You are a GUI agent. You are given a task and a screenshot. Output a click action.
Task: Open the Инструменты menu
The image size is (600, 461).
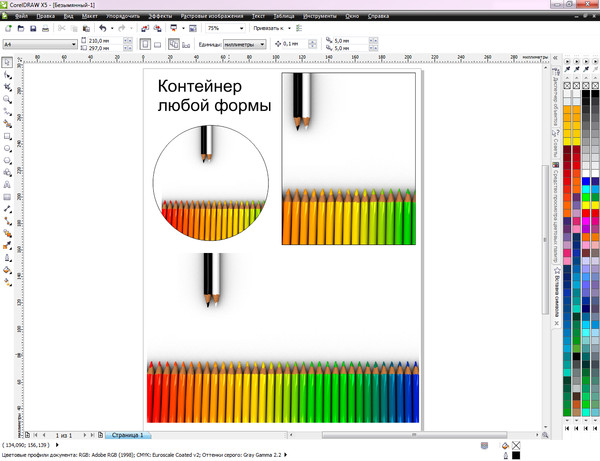click(x=320, y=16)
